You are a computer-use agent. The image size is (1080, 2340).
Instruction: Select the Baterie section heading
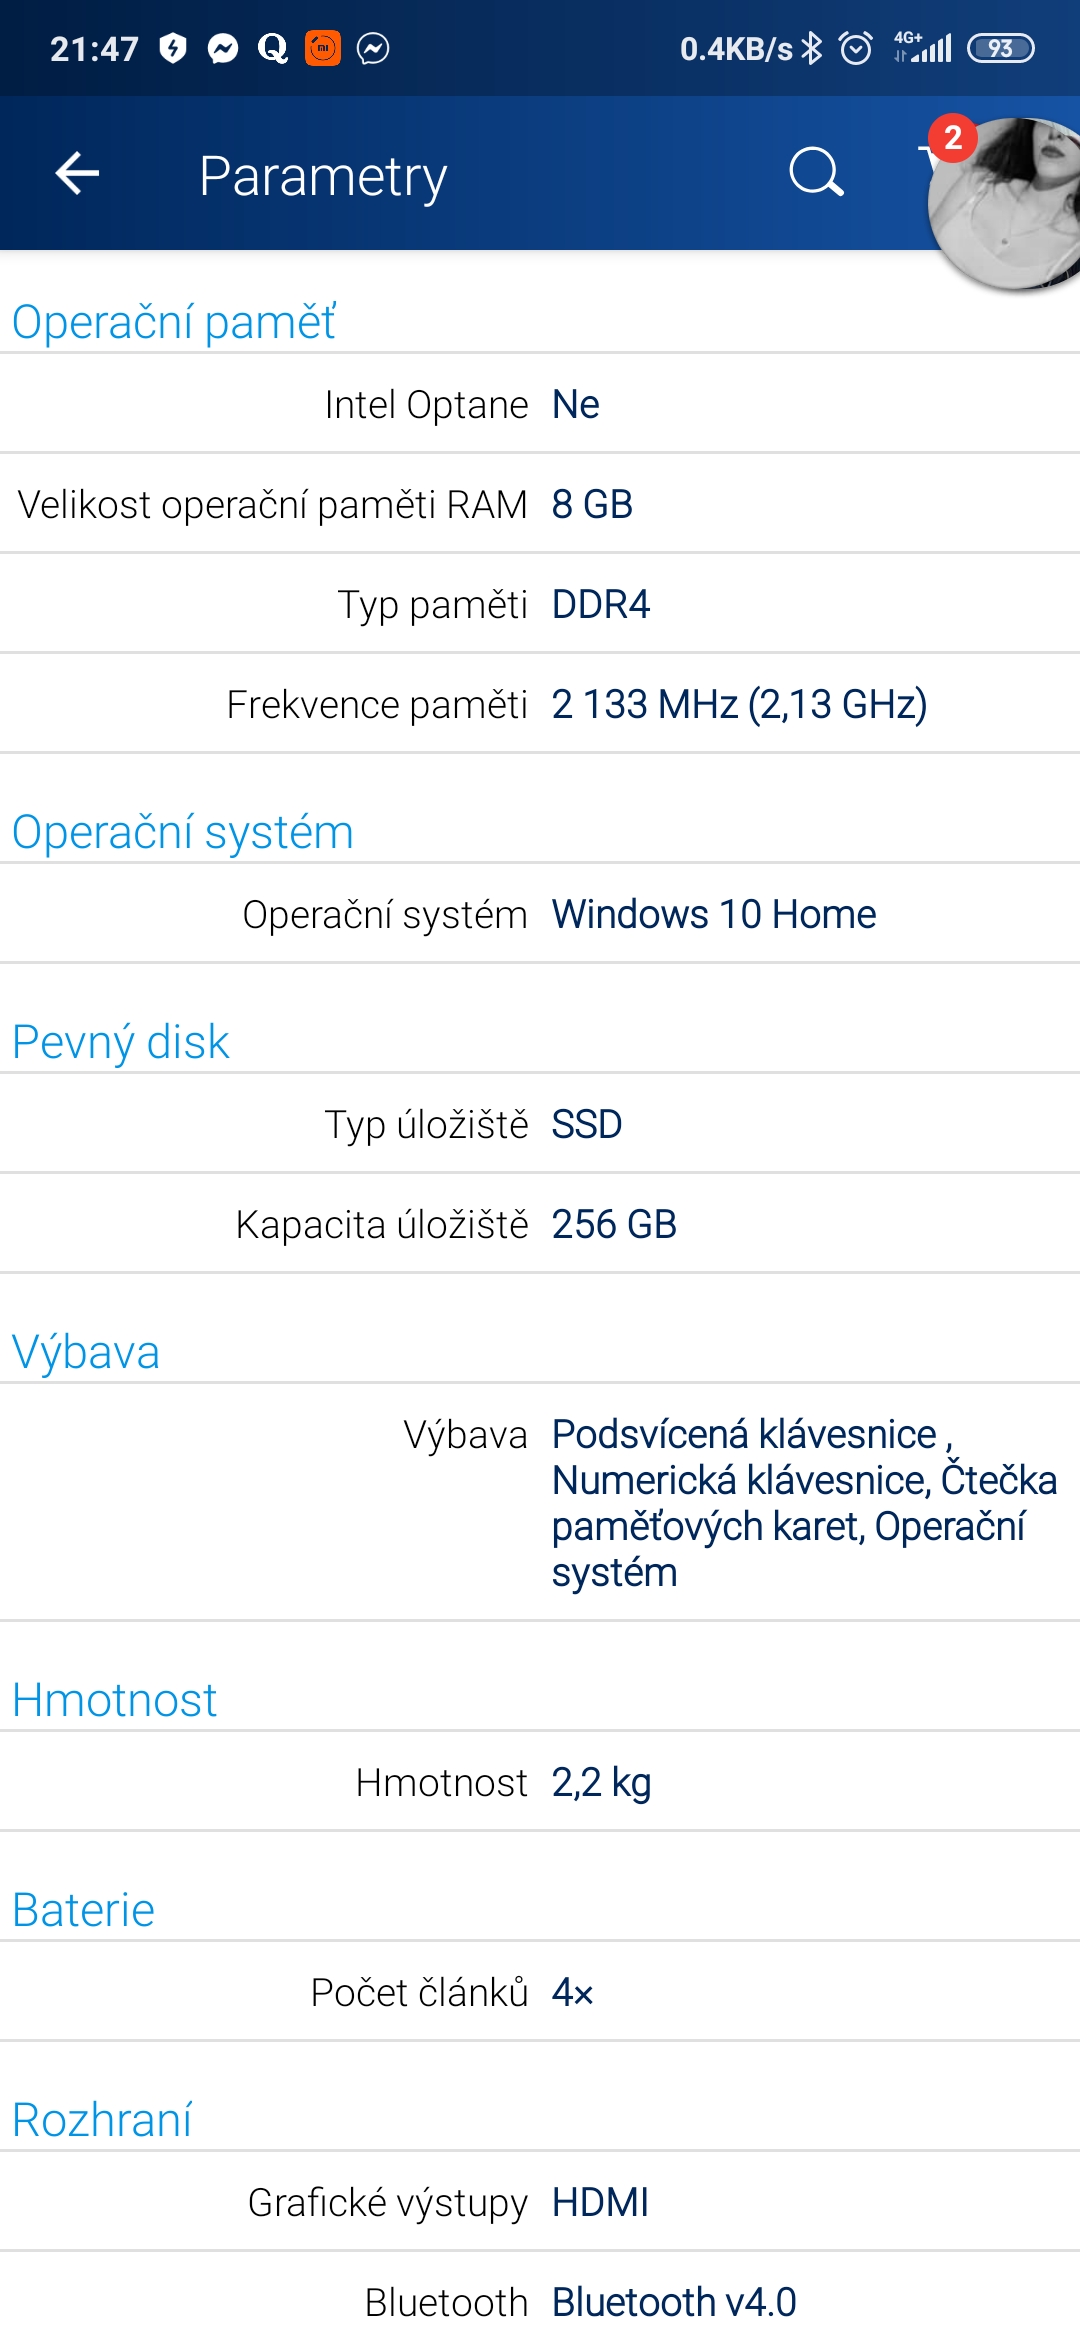click(x=84, y=1910)
